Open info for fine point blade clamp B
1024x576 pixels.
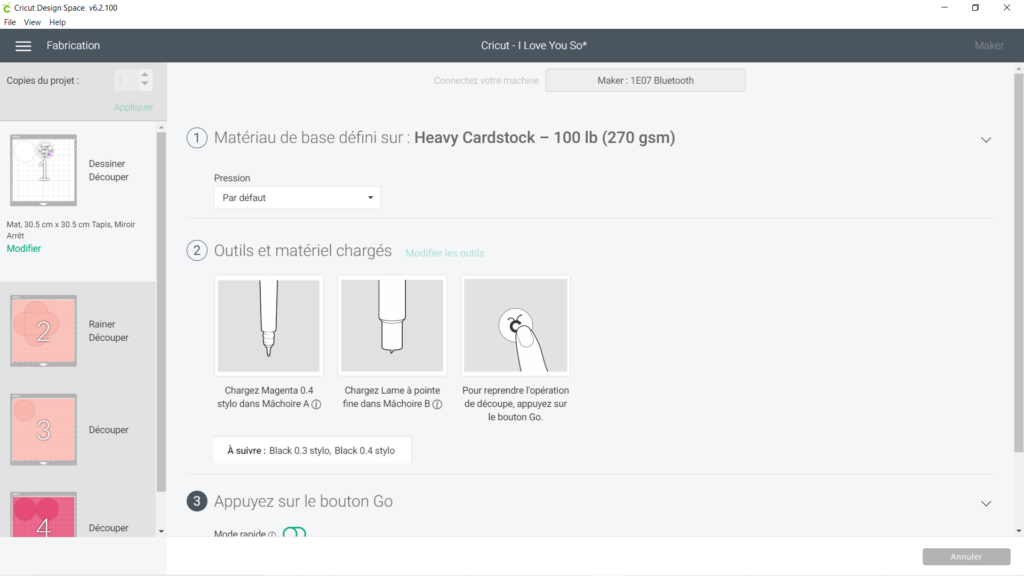pyautogui.click(x=438, y=404)
